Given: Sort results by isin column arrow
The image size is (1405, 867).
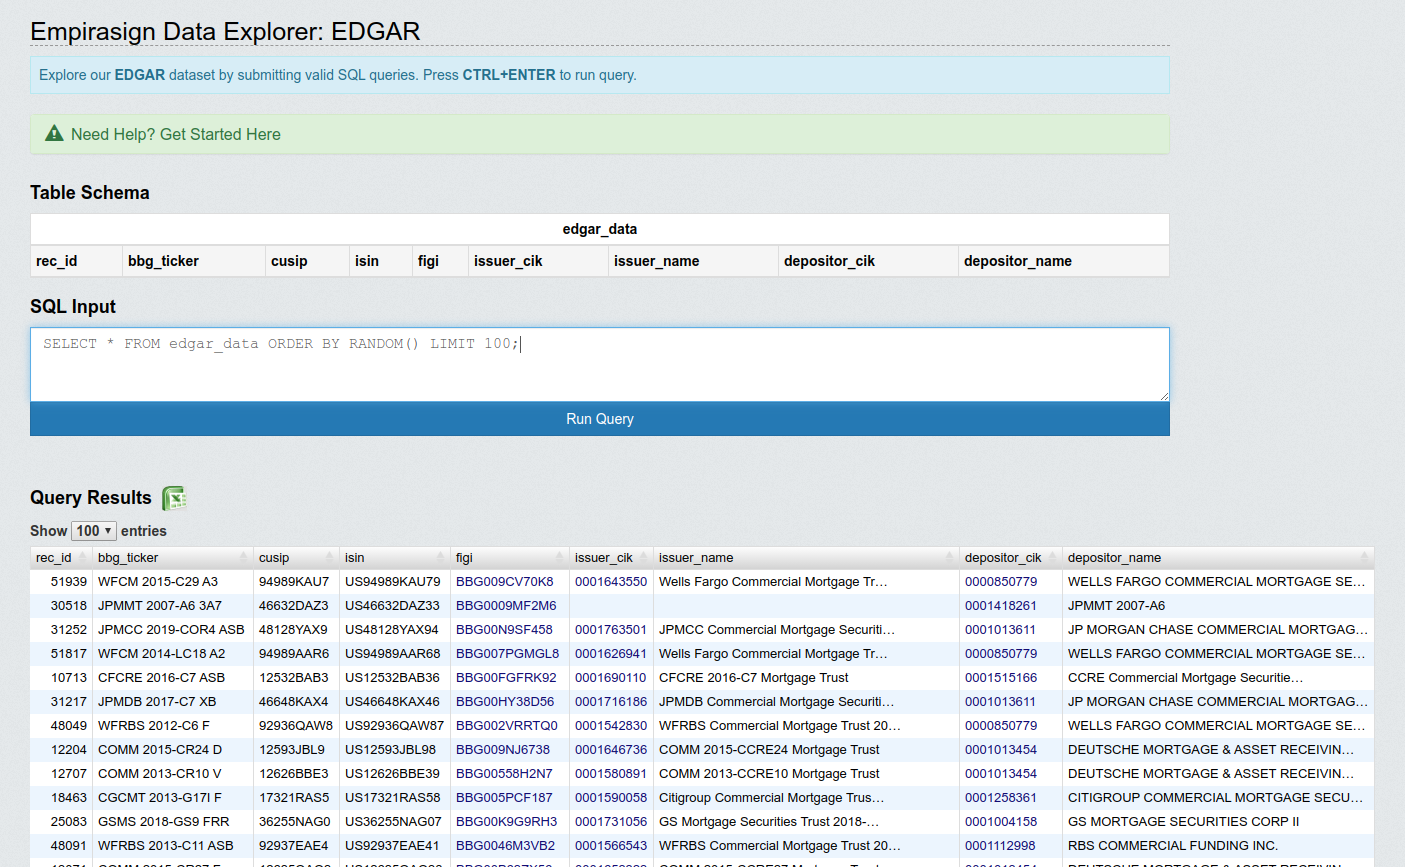Looking at the screenshot, I should tap(440, 558).
